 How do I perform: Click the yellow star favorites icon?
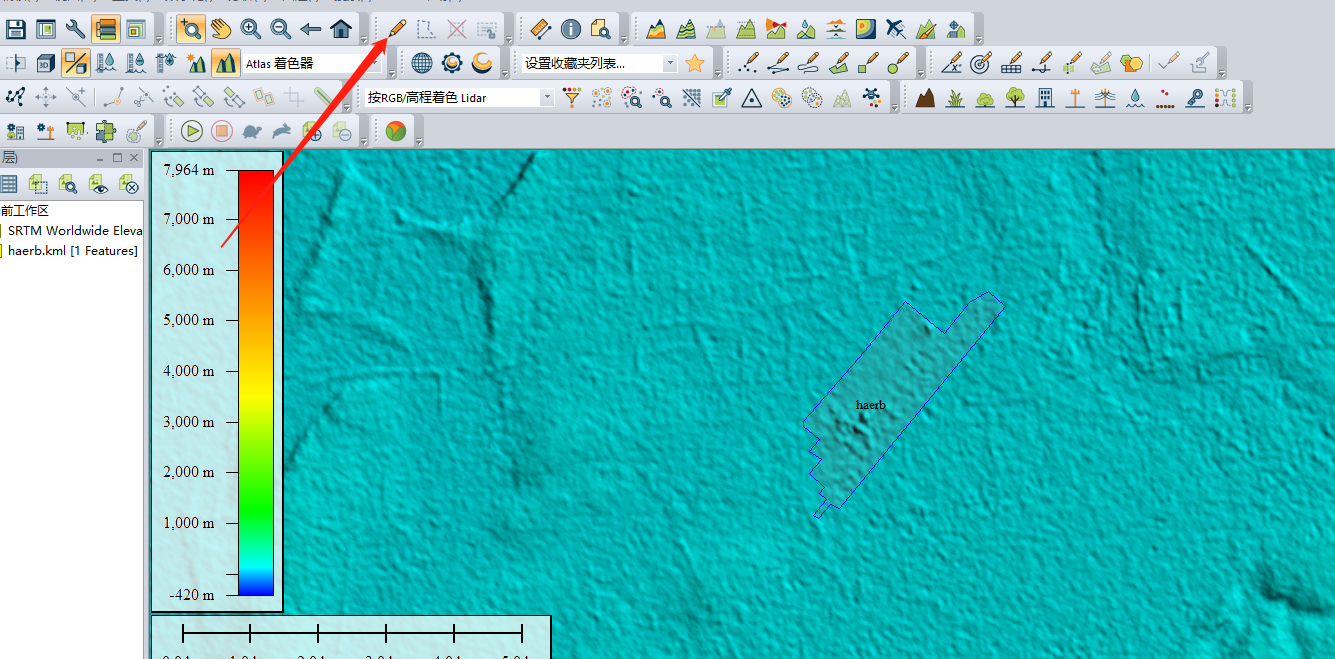(x=695, y=63)
